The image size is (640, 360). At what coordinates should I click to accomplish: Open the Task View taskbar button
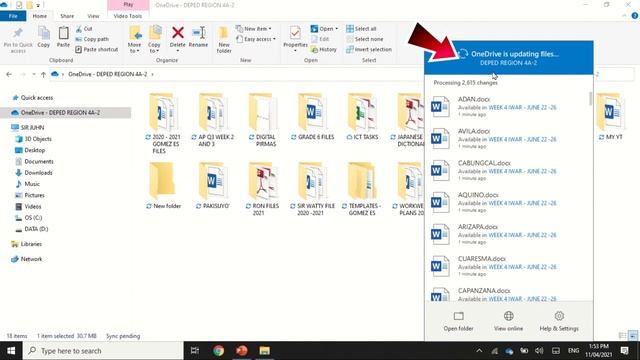coord(195,351)
